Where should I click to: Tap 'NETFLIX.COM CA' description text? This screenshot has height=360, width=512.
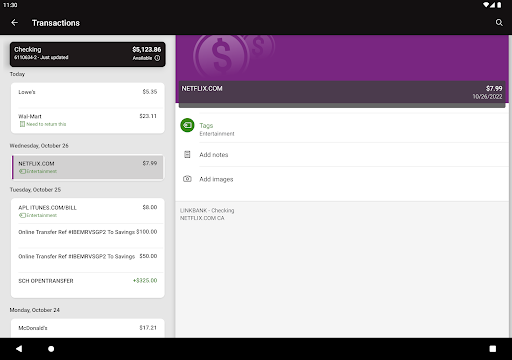pyautogui.click(x=202, y=218)
